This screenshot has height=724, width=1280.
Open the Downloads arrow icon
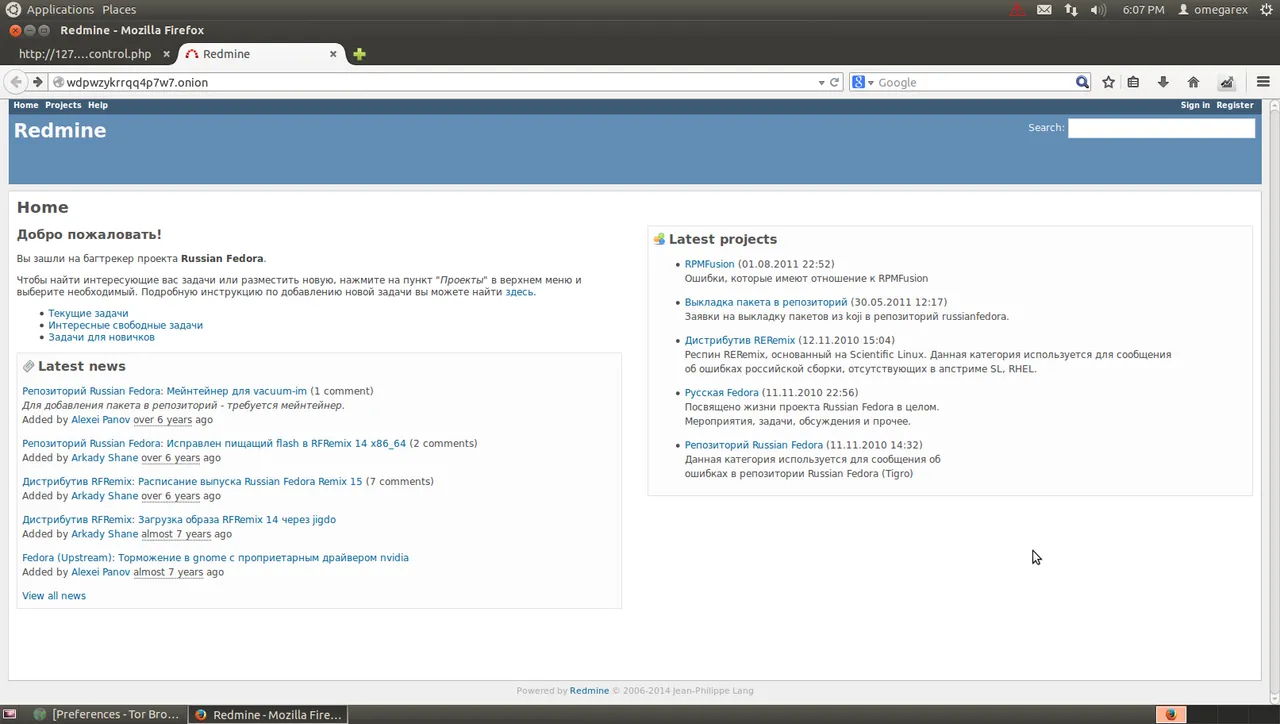(1163, 82)
